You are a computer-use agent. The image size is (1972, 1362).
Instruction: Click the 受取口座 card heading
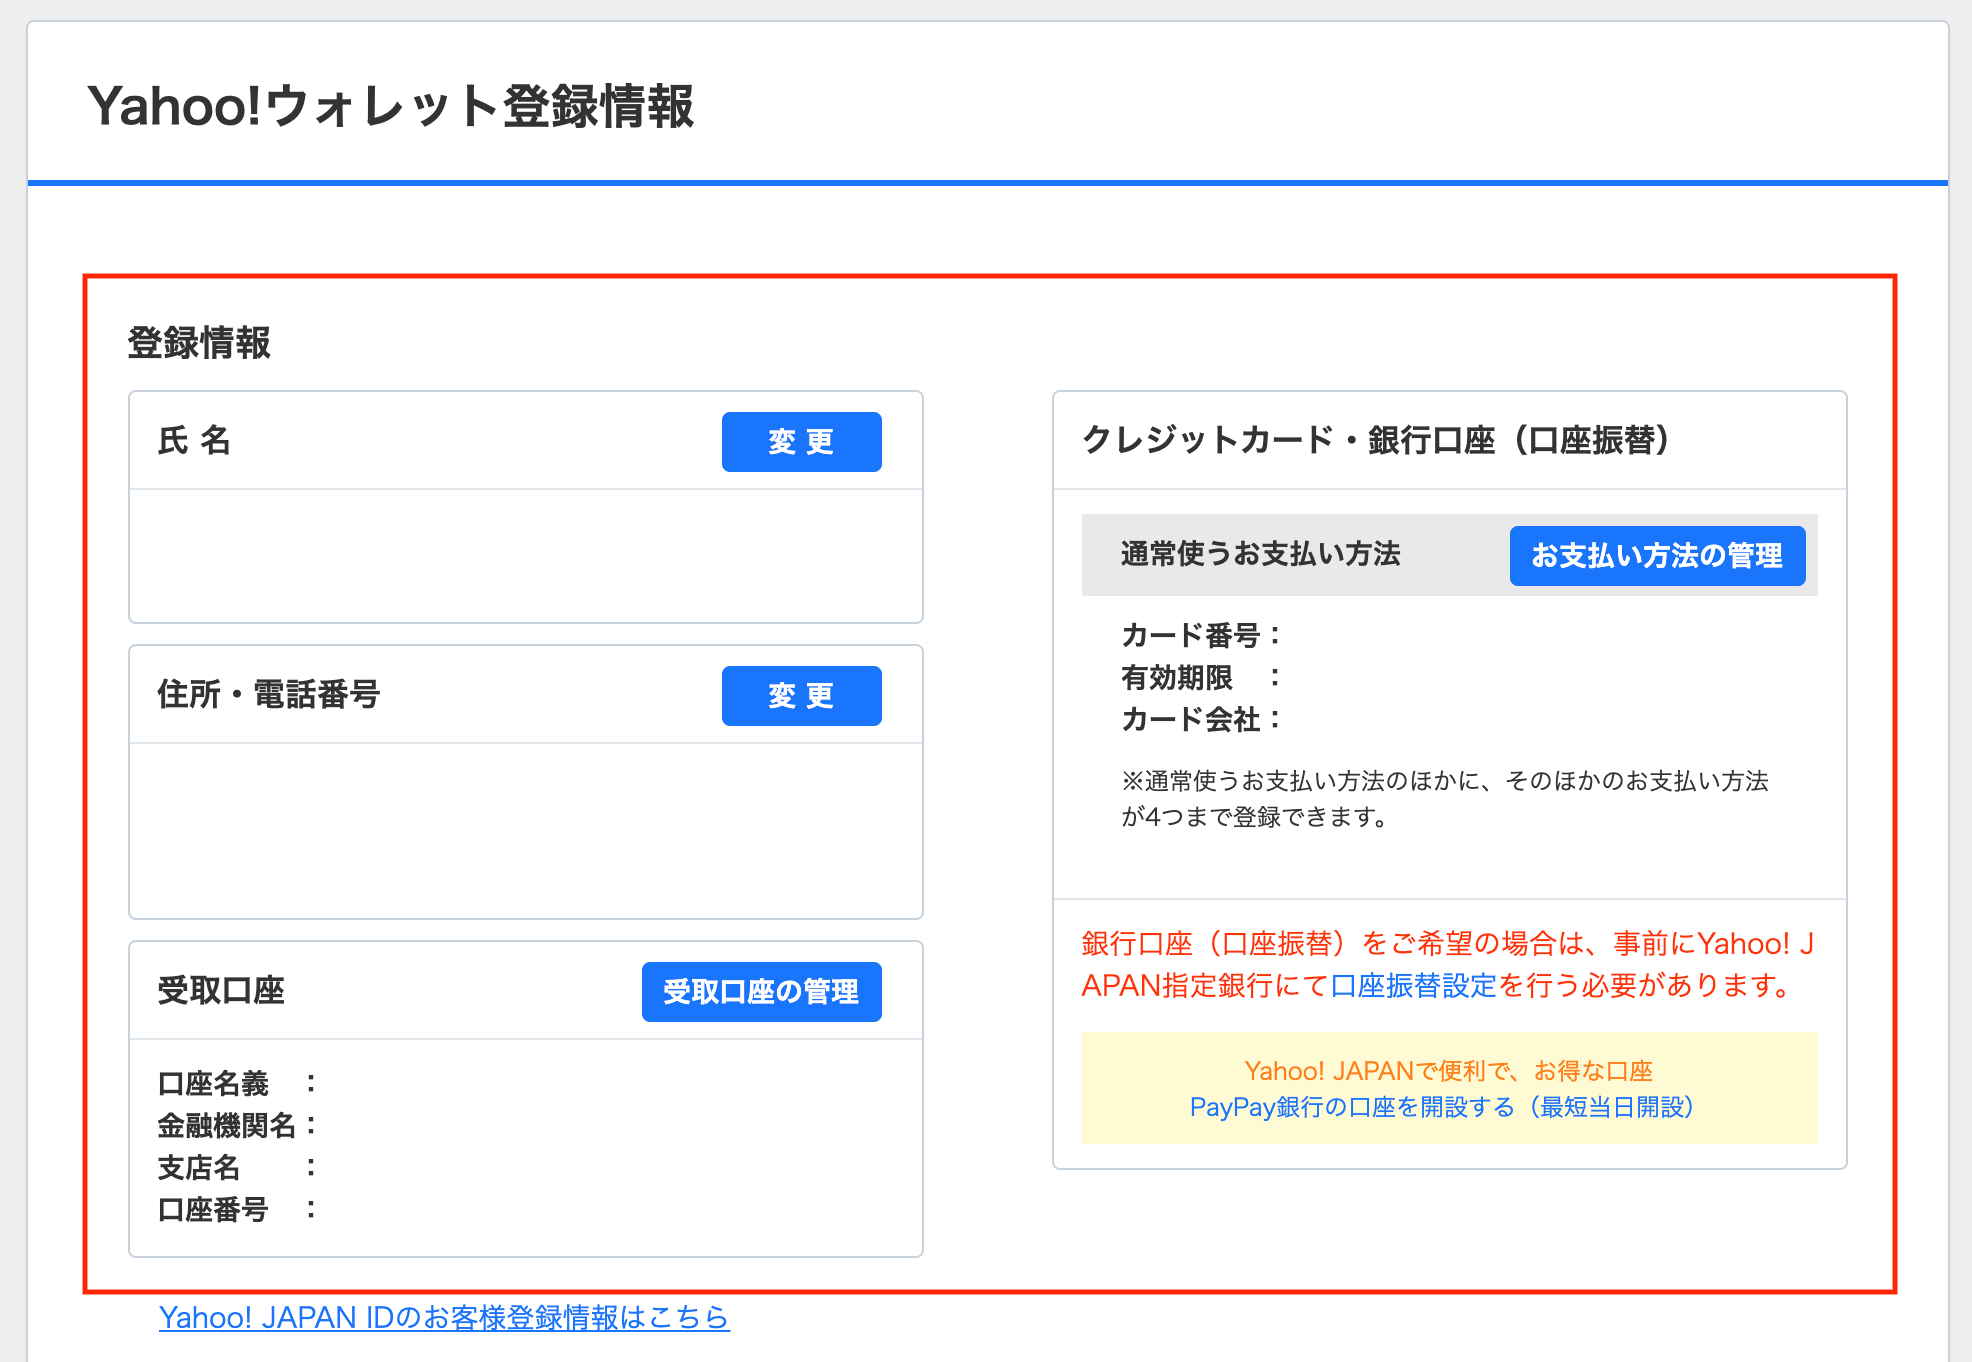(x=221, y=990)
